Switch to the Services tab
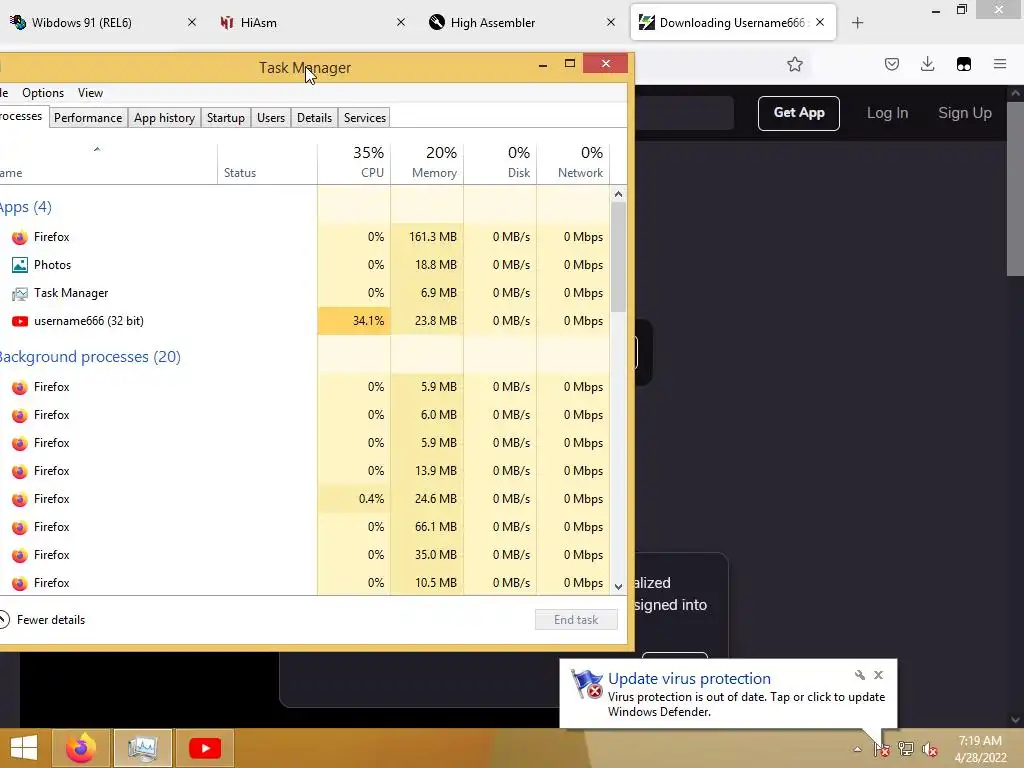The height and width of the screenshot is (768, 1024). click(x=365, y=118)
